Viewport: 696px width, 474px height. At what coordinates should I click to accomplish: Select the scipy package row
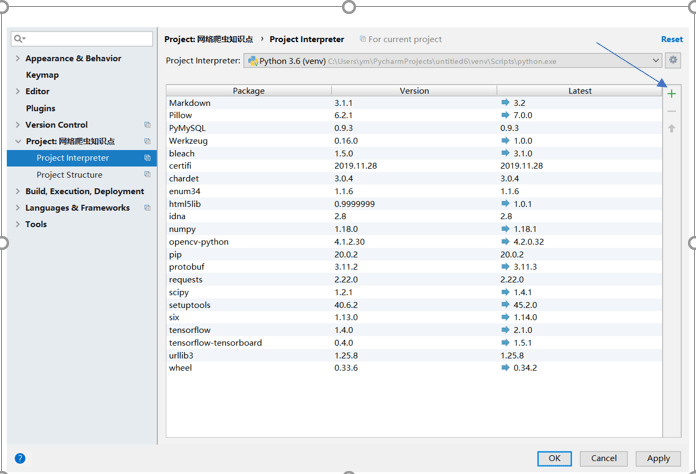tap(414, 292)
